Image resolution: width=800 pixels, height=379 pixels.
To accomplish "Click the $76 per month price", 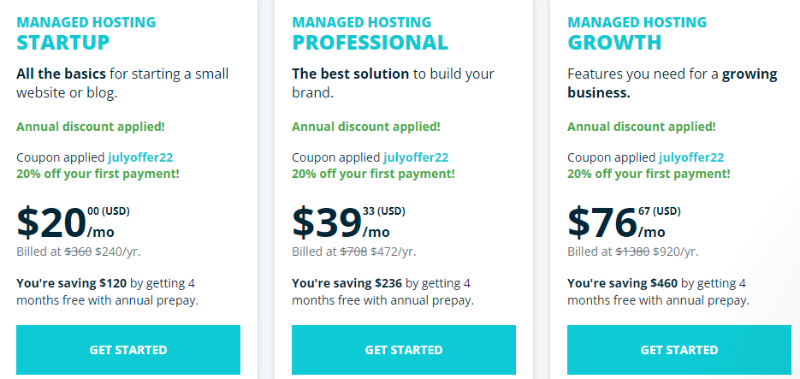I will click(624, 223).
